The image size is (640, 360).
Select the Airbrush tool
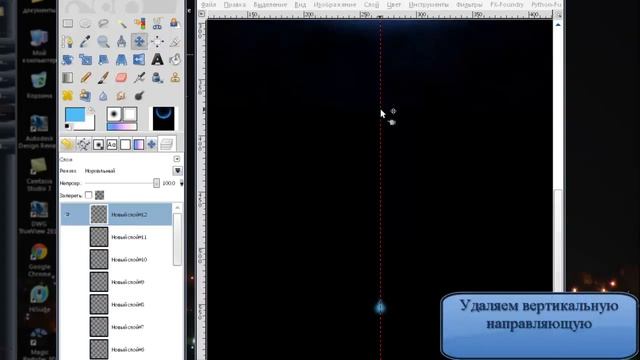pos(140,78)
